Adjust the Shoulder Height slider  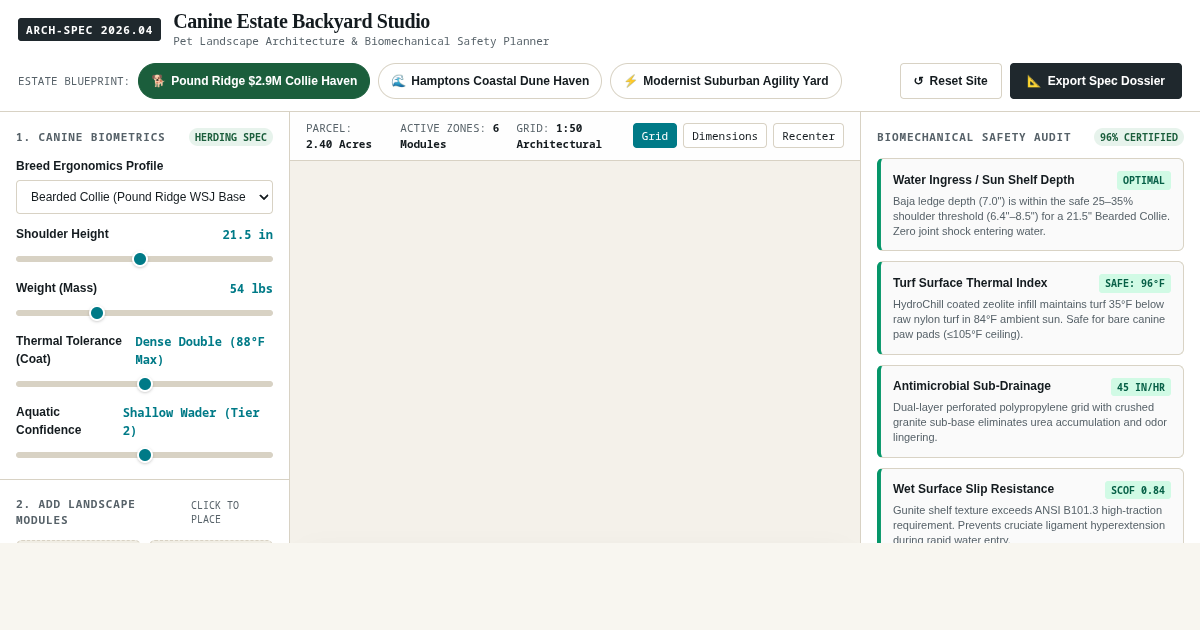click(x=144, y=259)
